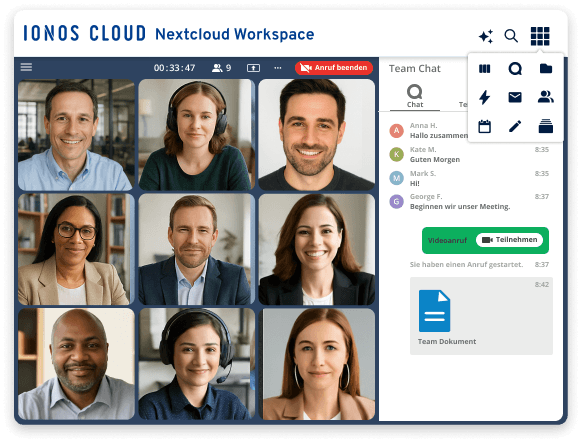This screenshot has width=582, height=443.
Task: Click the call timer 00:33:47
Action: tap(174, 68)
